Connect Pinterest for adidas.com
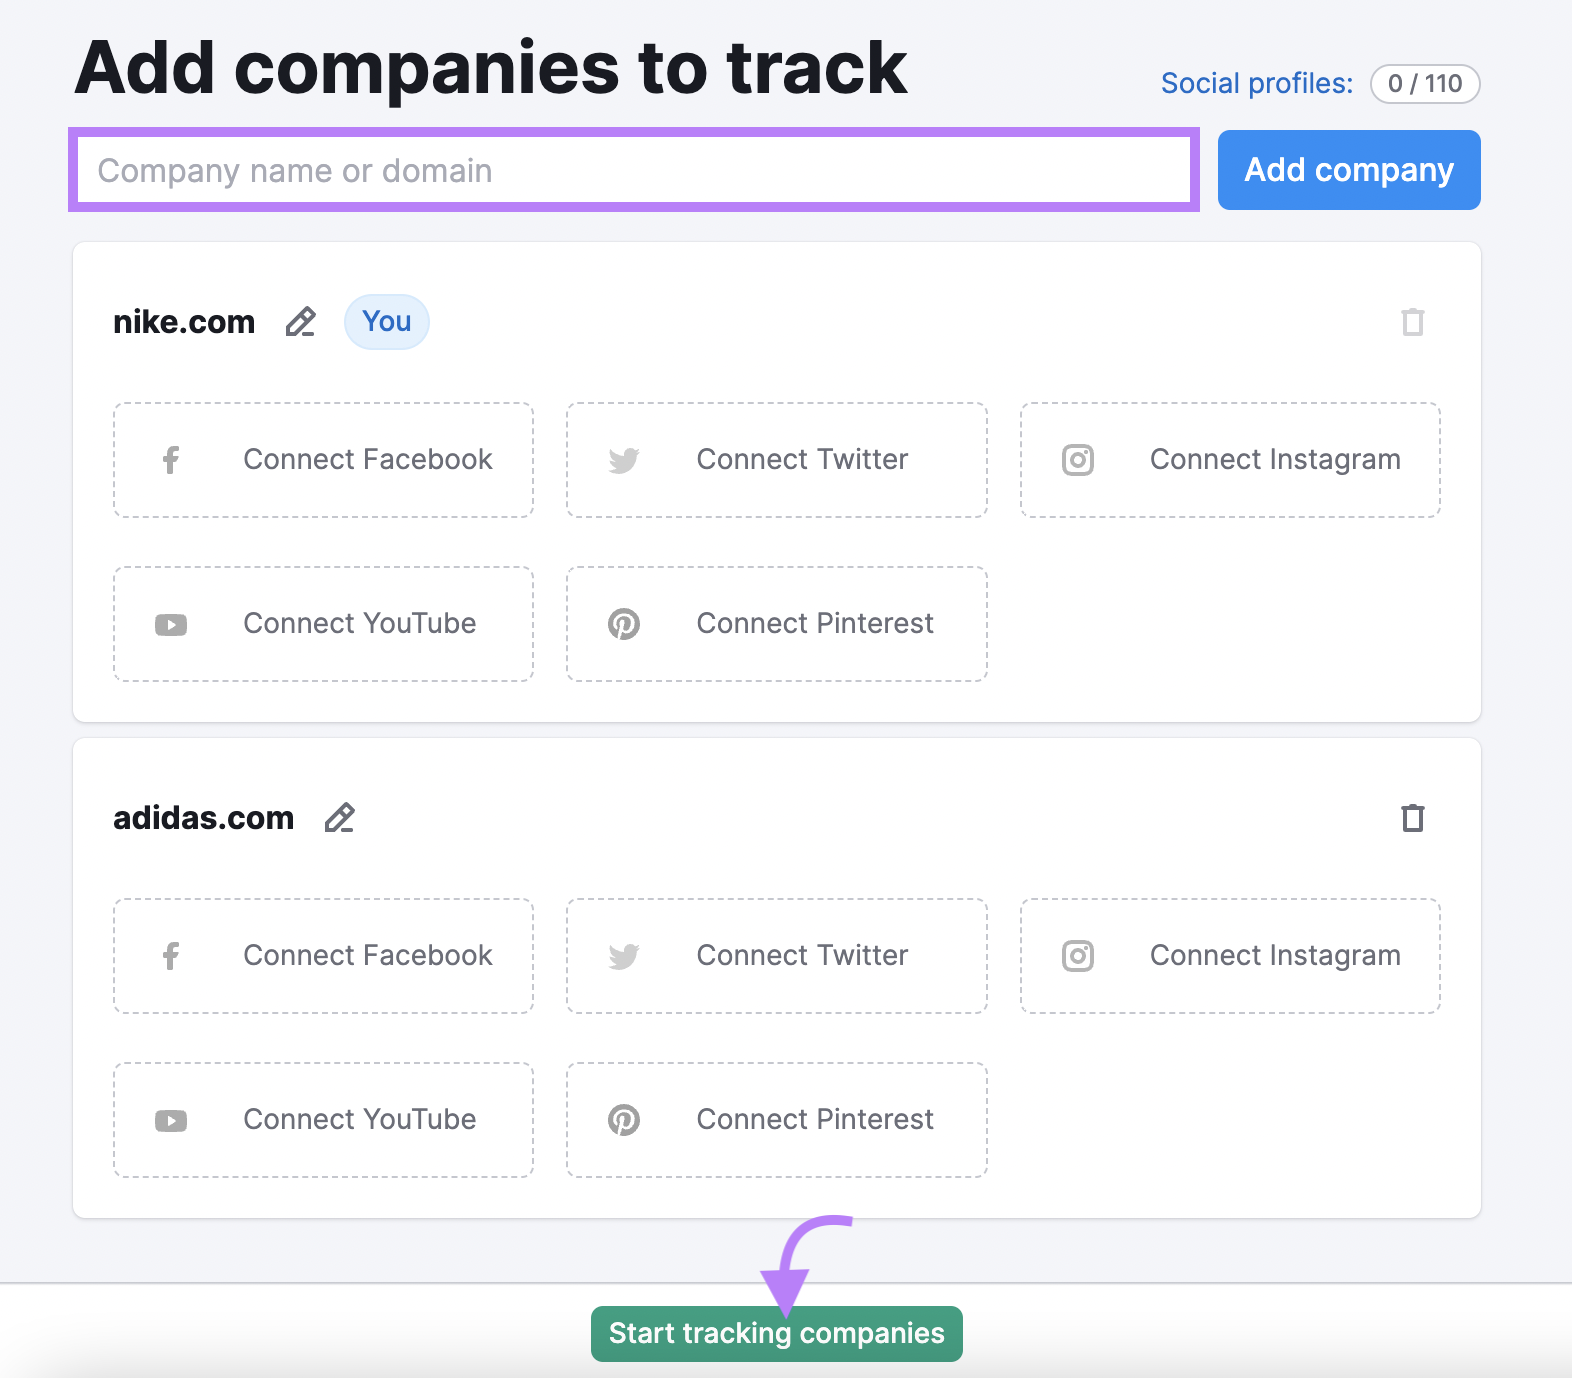The width and height of the screenshot is (1572, 1378). (x=777, y=1120)
